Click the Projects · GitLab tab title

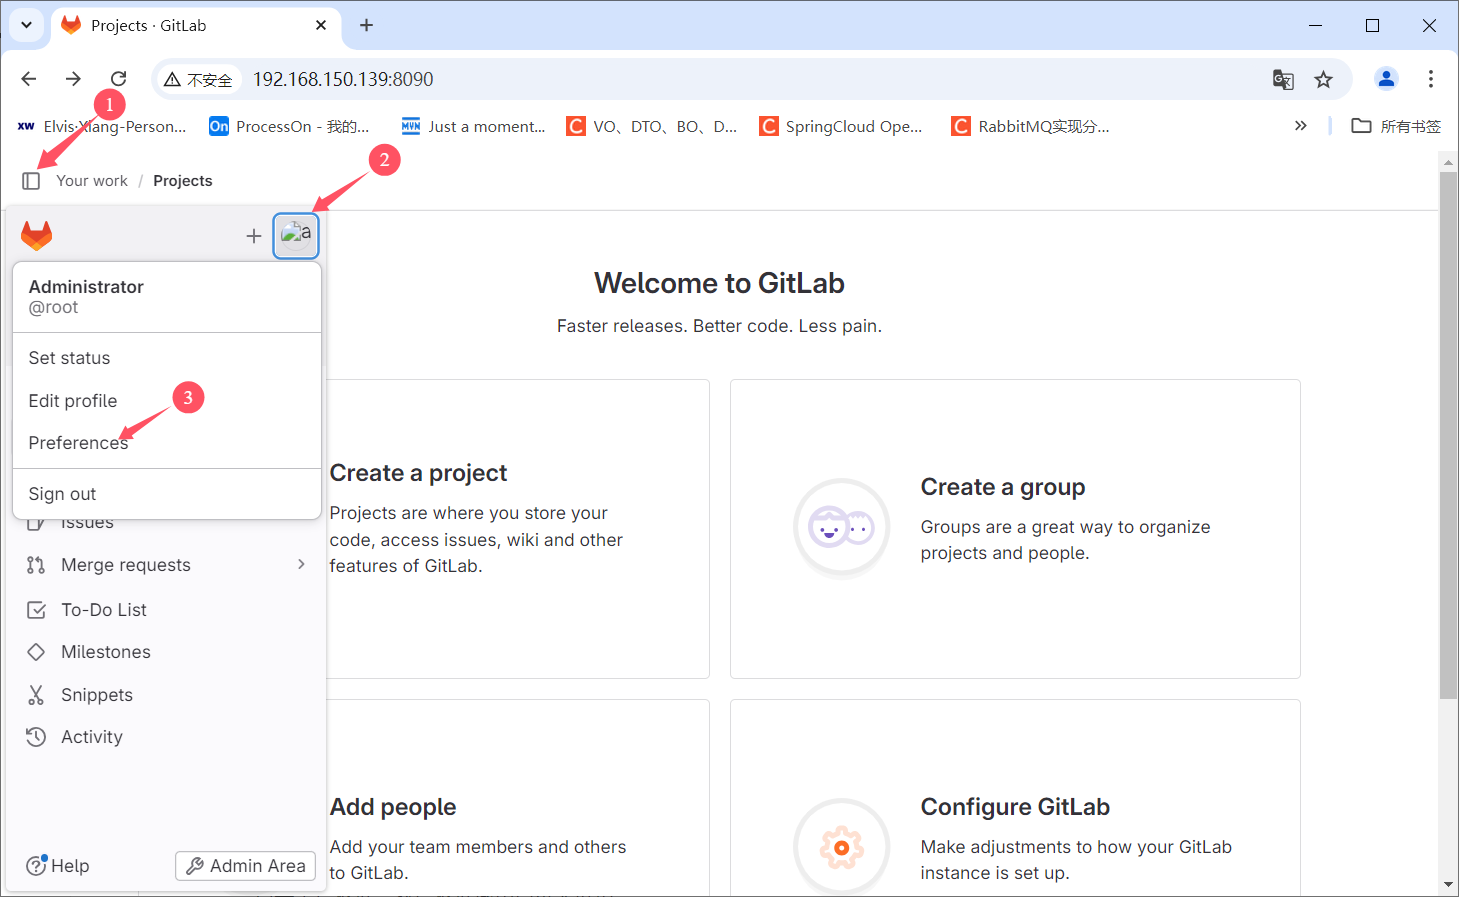point(148,25)
